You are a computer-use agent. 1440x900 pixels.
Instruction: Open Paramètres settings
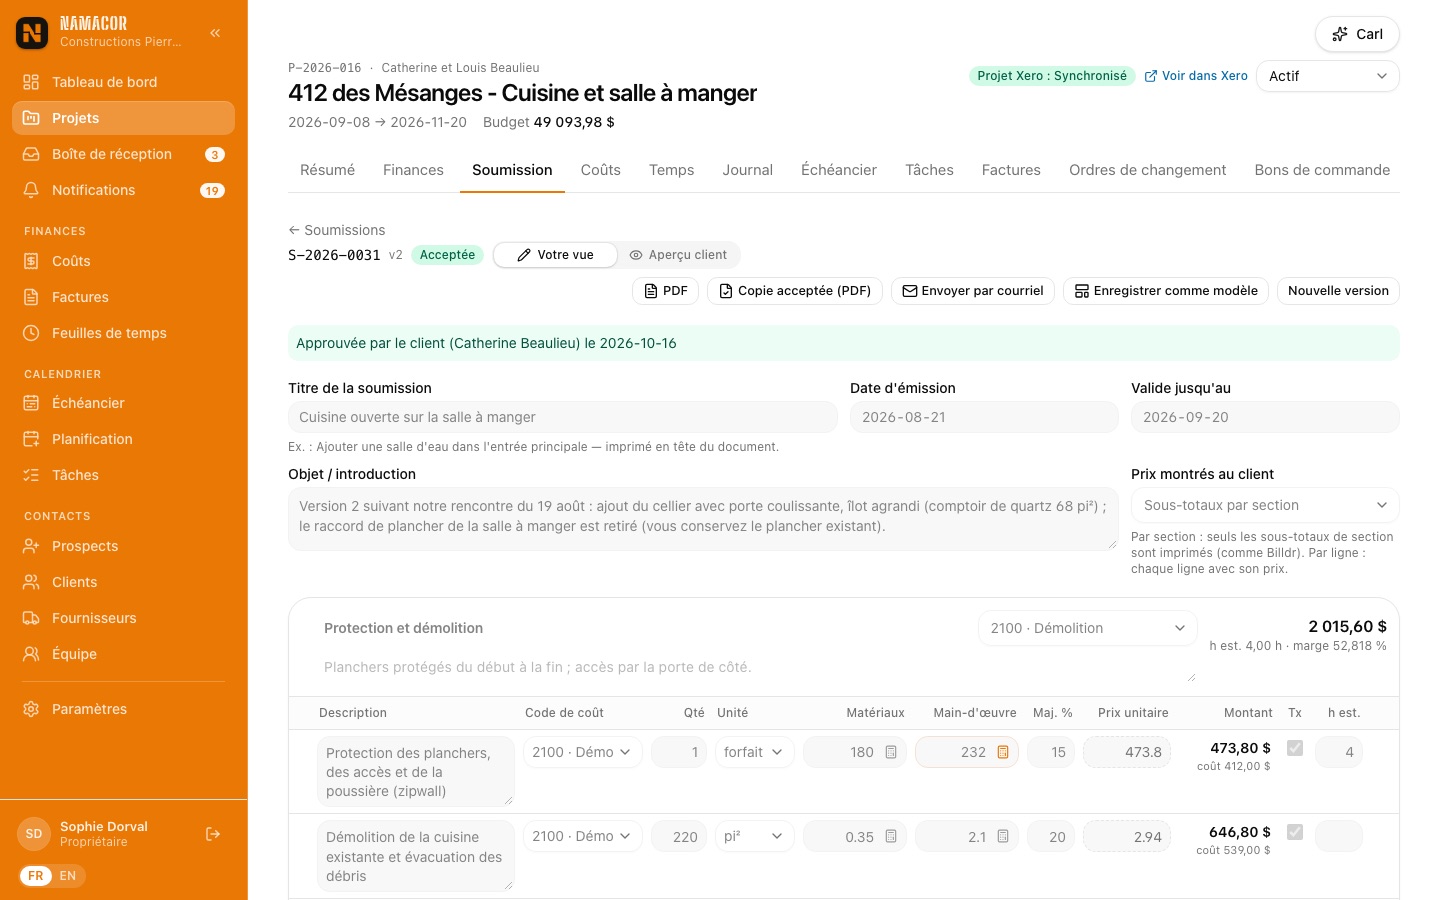(123, 709)
